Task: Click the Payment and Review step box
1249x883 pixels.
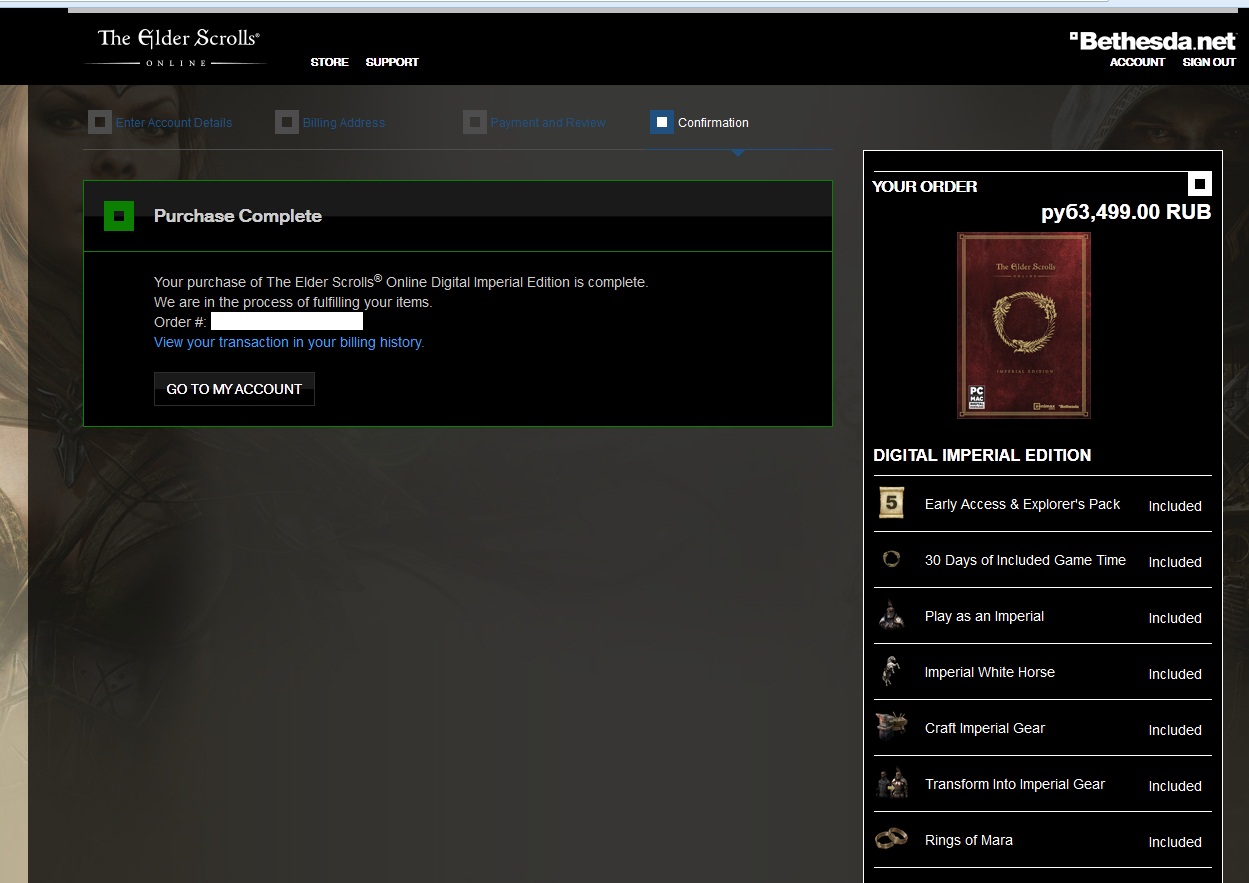Action: [475, 122]
